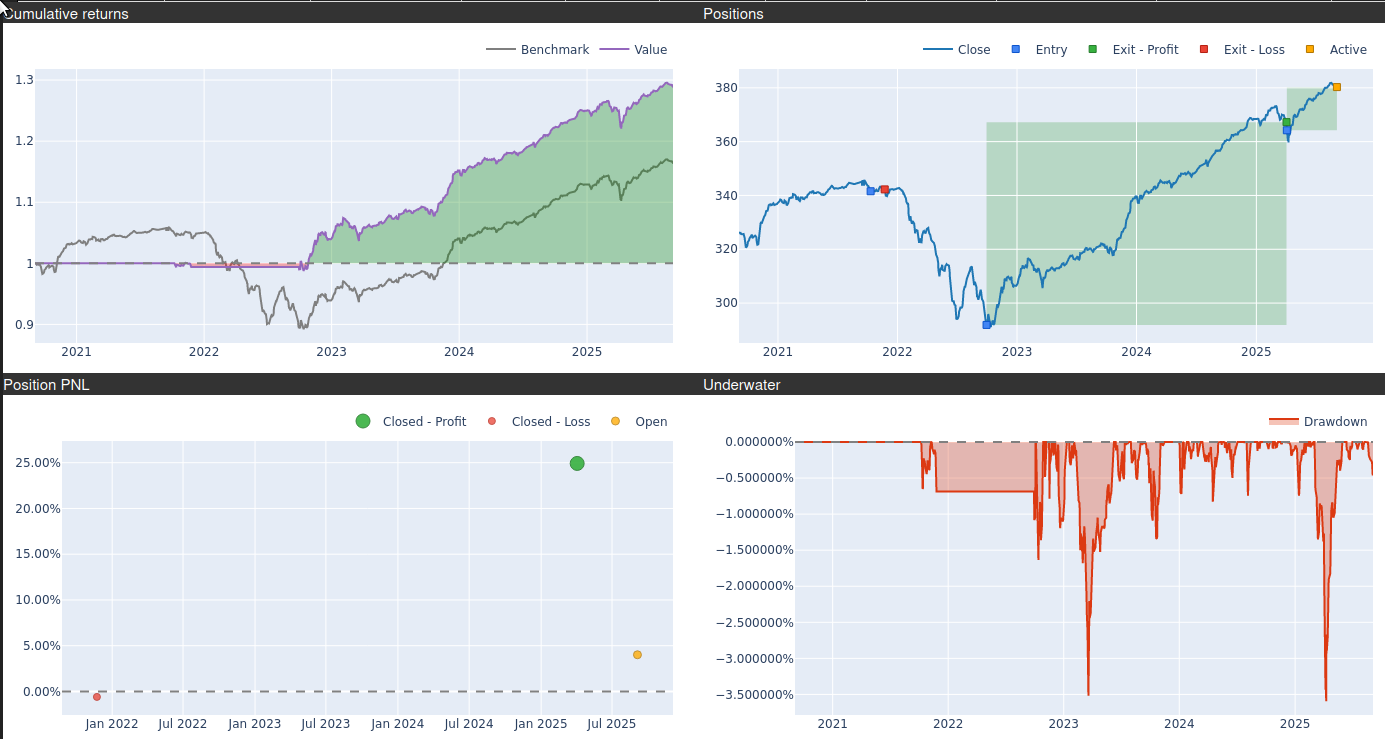The height and width of the screenshot is (739, 1385).
Task: Click the Positions panel header
Action: point(733,14)
